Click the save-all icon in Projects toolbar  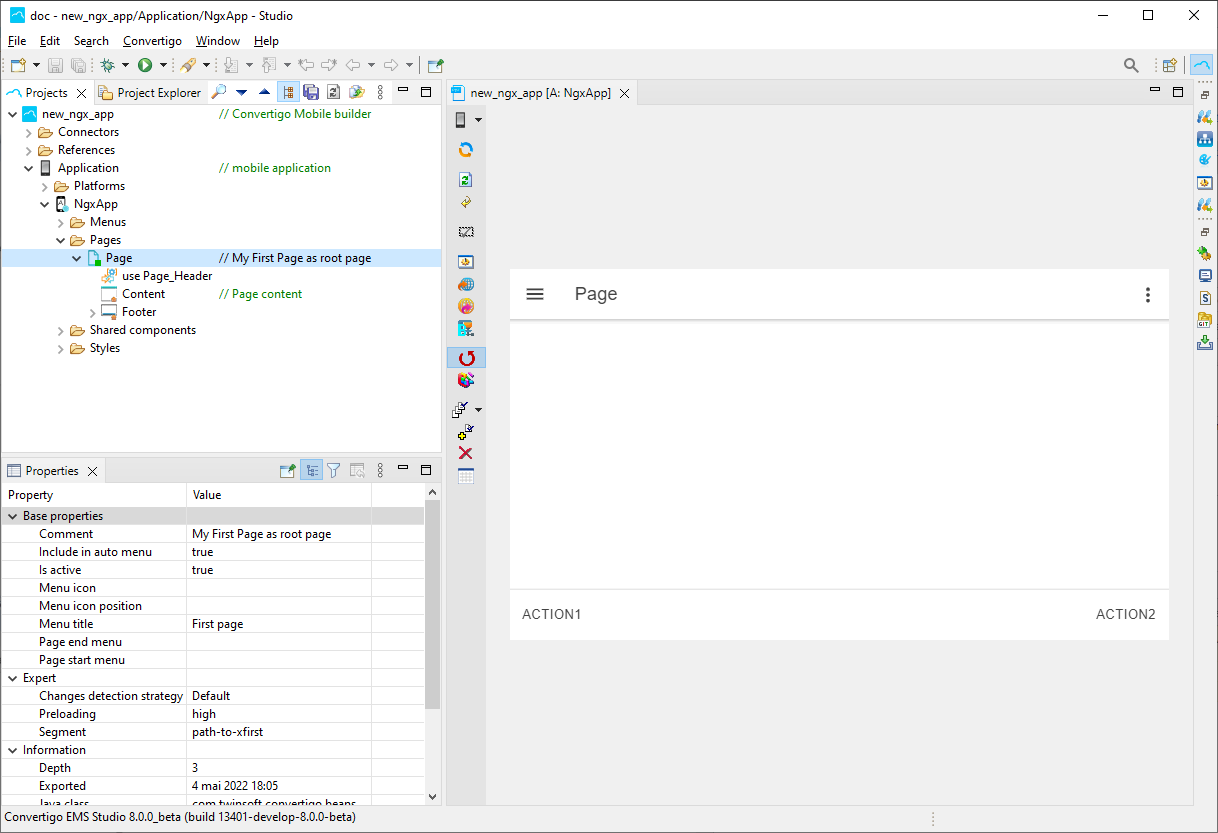(x=311, y=92)
